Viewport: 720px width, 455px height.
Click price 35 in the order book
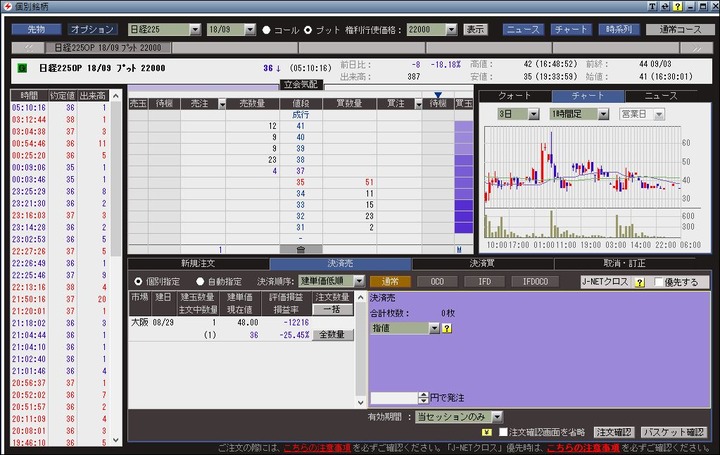[300, 182]
